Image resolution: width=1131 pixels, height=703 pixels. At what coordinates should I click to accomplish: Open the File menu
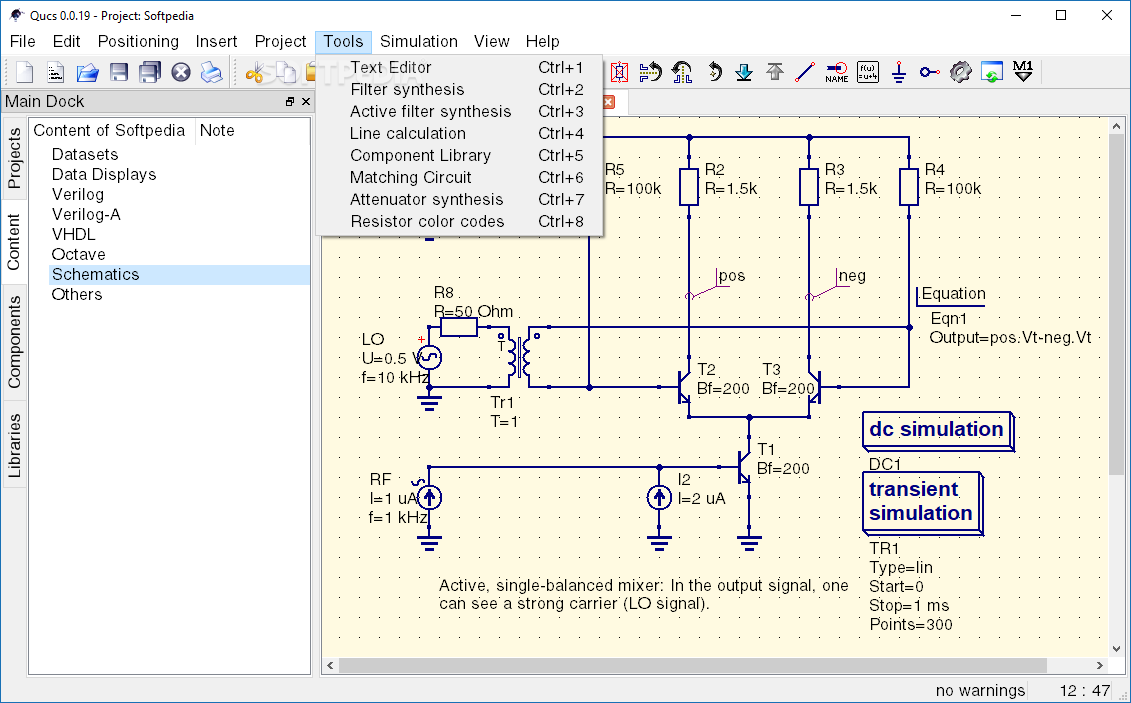[22, 41]
